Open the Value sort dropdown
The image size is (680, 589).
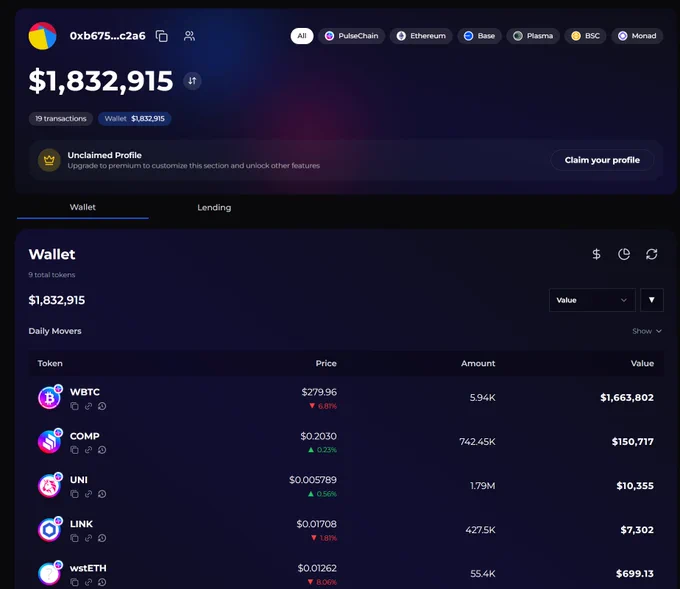point(592,300)
